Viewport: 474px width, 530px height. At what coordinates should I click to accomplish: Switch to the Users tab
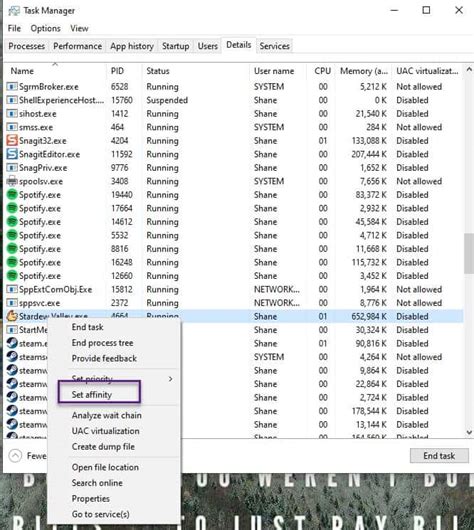(208, 46)
